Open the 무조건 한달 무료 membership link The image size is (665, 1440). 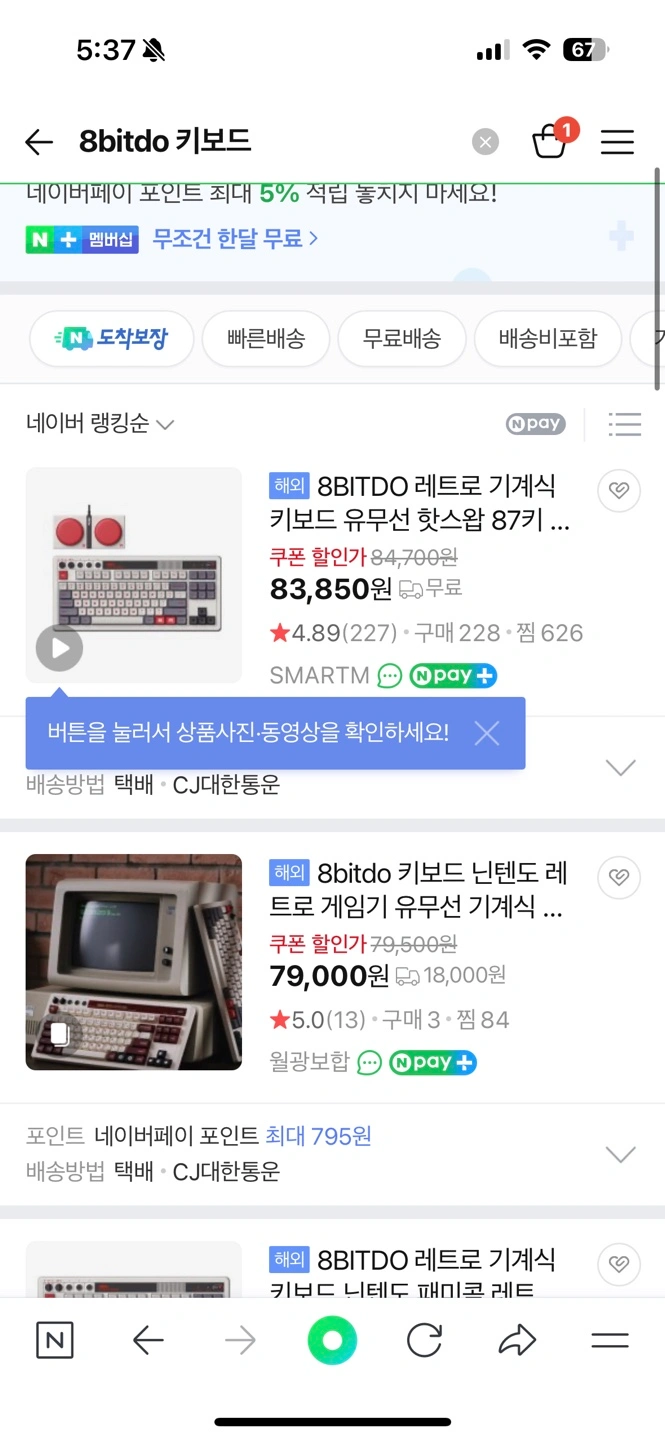tap(235, 238)
